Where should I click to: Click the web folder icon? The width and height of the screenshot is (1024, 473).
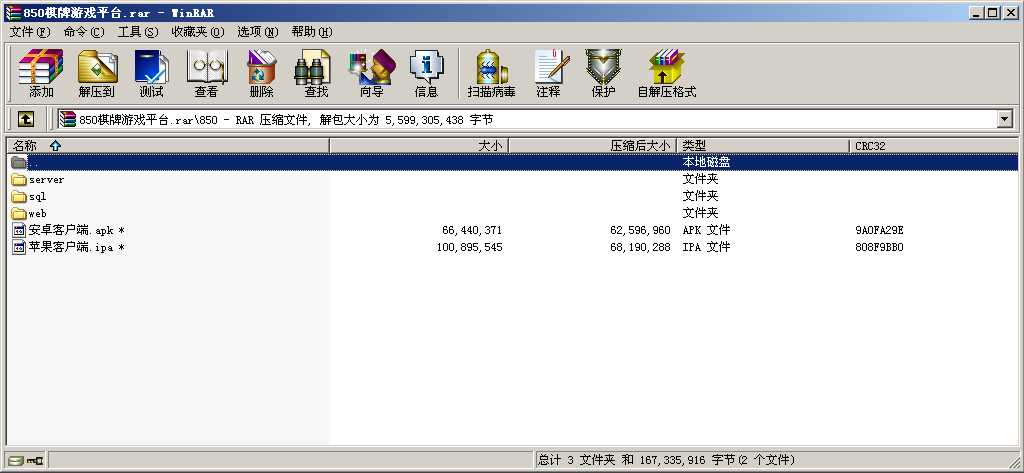(x=19, y=213)
